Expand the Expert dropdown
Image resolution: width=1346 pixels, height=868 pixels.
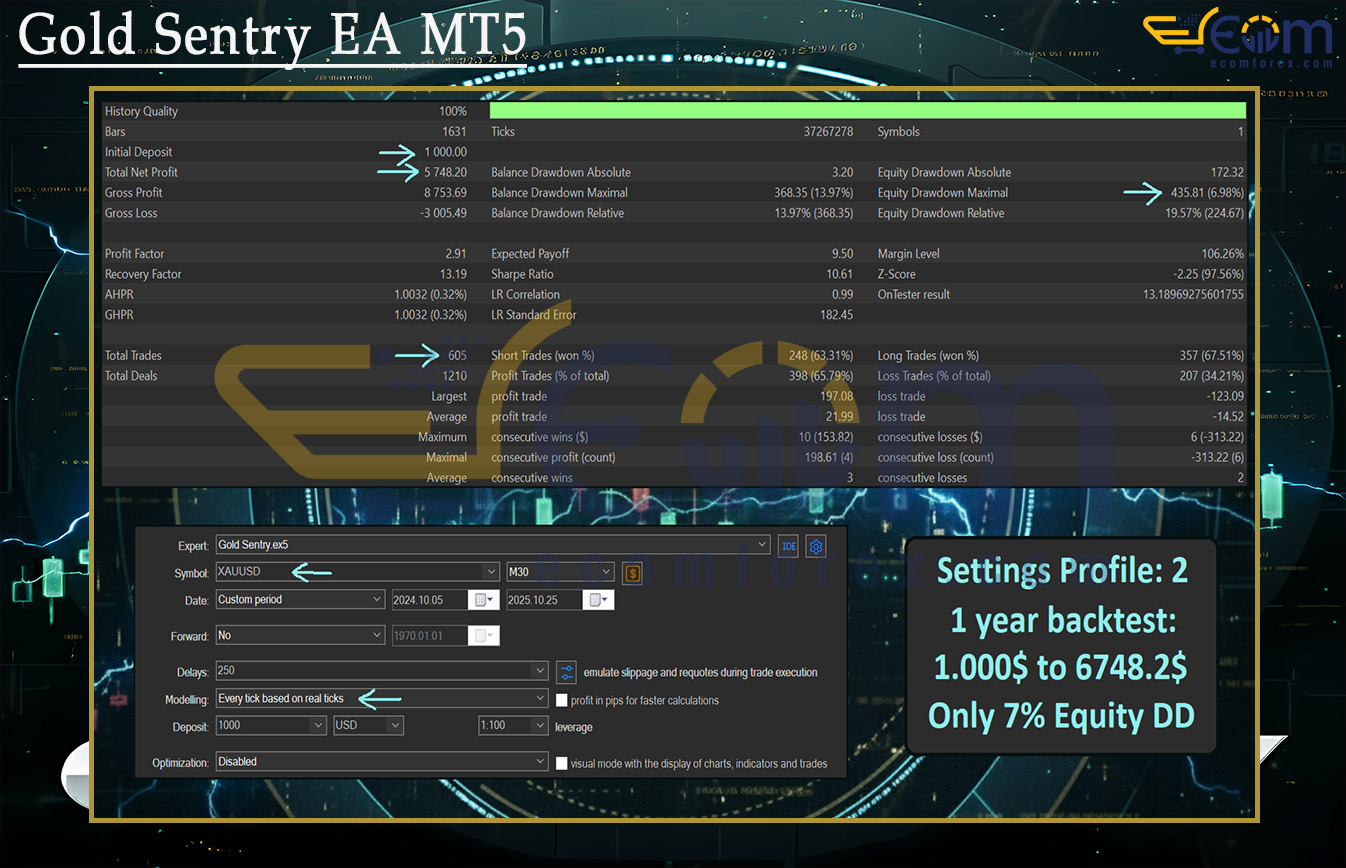[763, 545]
